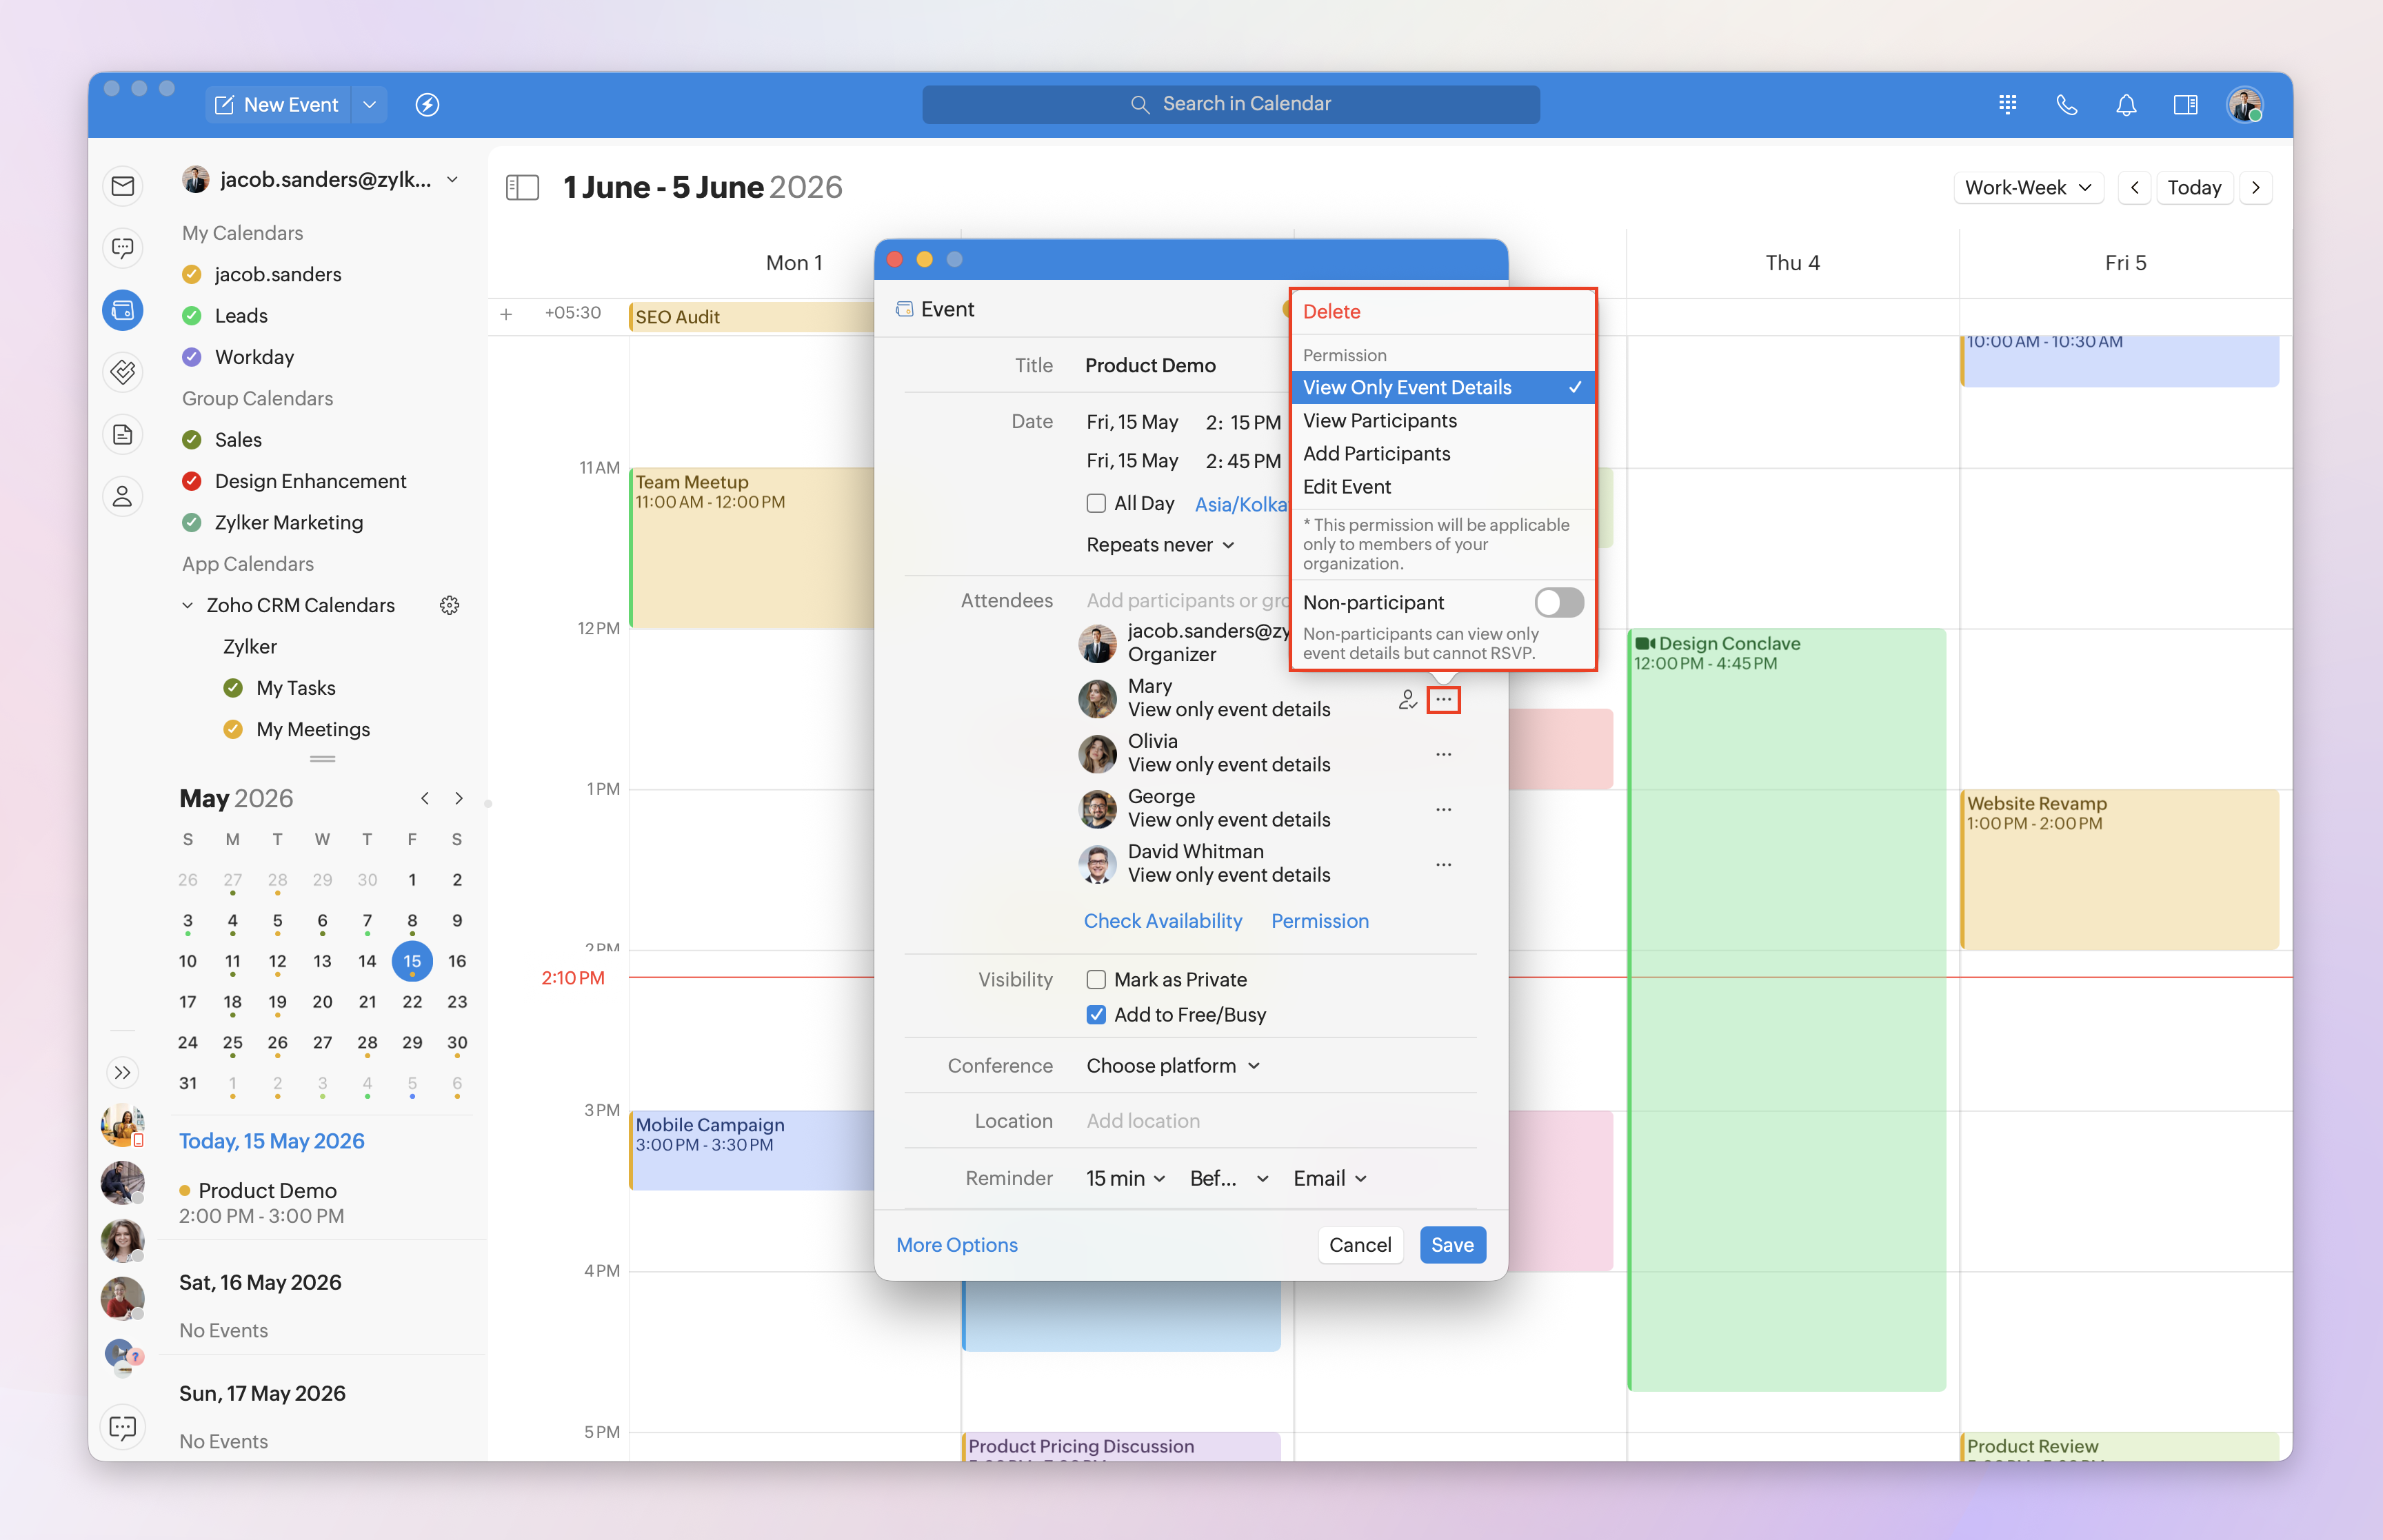
Task: Click the Add location field
Action: coord(1280,1121)
